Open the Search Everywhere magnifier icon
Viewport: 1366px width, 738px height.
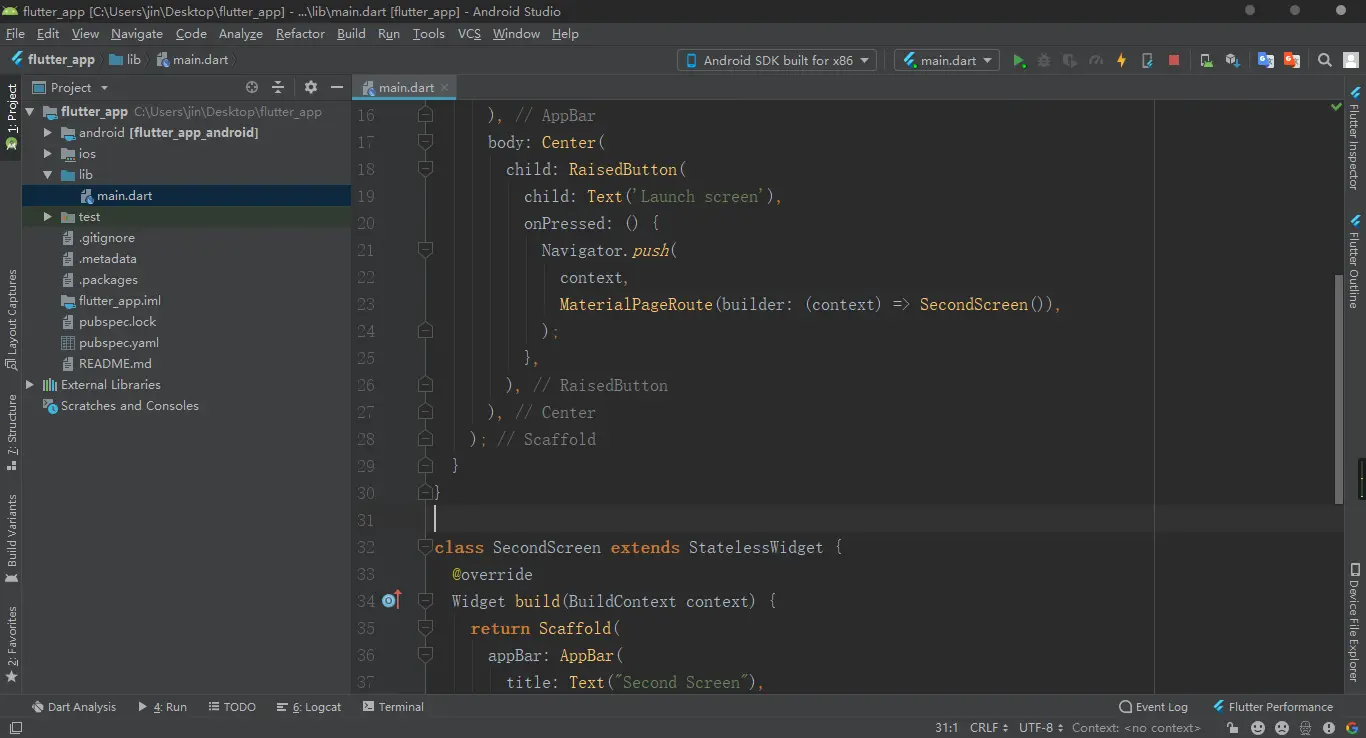coord(1324,61)
